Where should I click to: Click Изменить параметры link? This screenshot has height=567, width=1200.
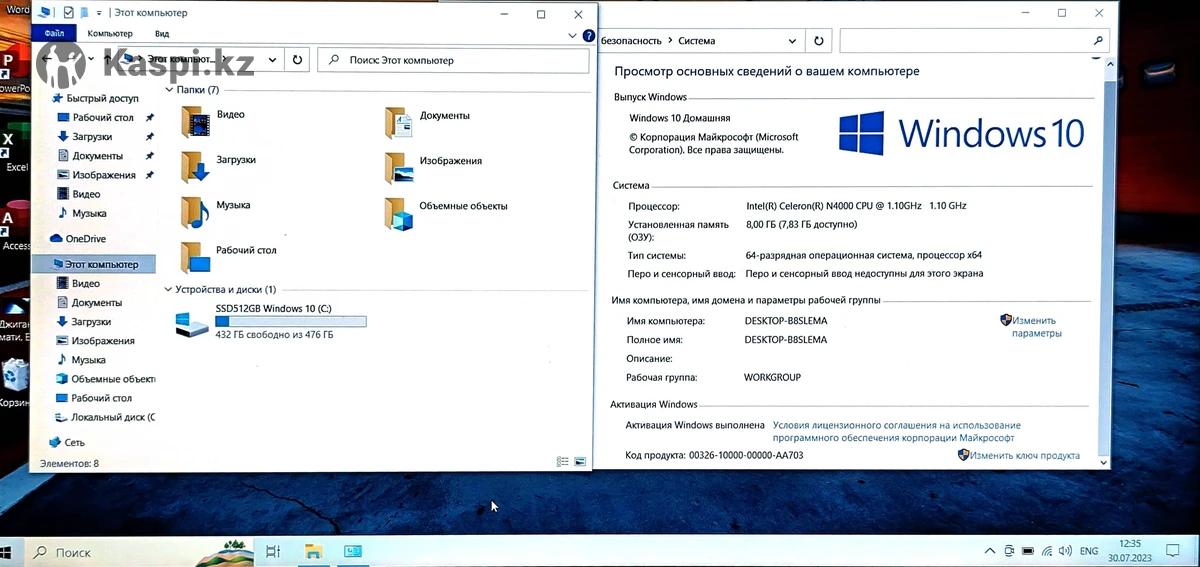[1036, 327]
